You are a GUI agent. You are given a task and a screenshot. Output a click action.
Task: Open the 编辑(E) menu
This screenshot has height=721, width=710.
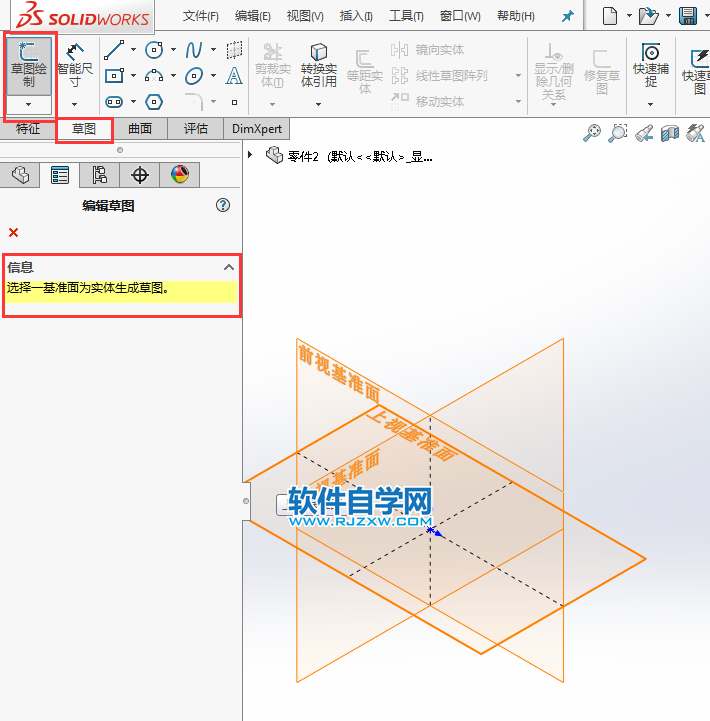(x=252, y=16)
